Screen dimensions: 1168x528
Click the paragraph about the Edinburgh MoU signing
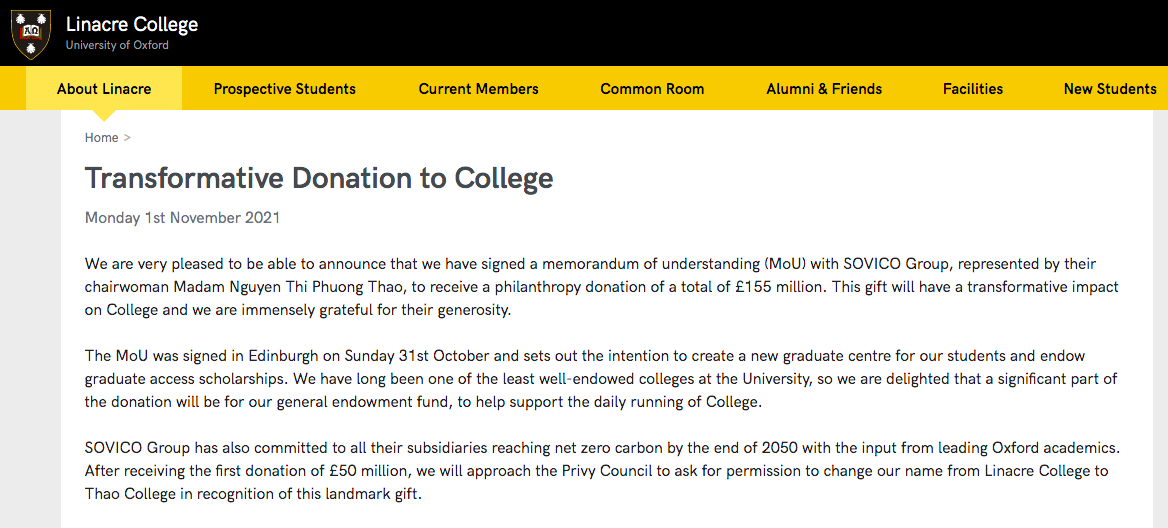tap(600, 379)
